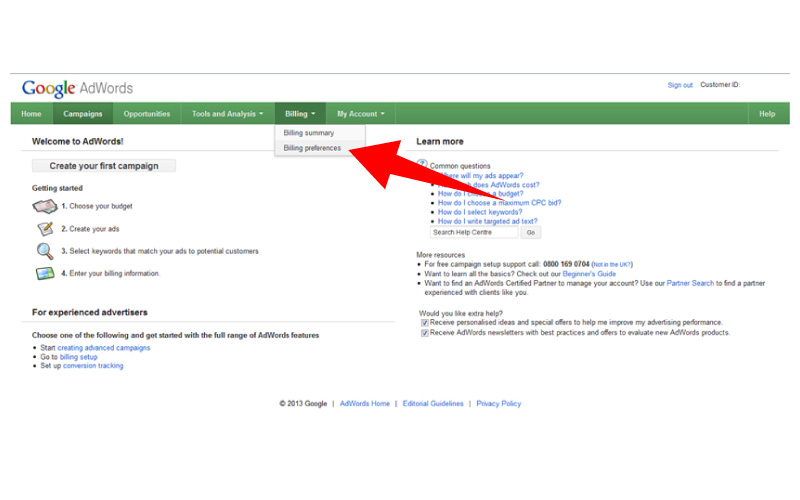Click the budget money icon
800x500 pixels.
click(44, 207)
